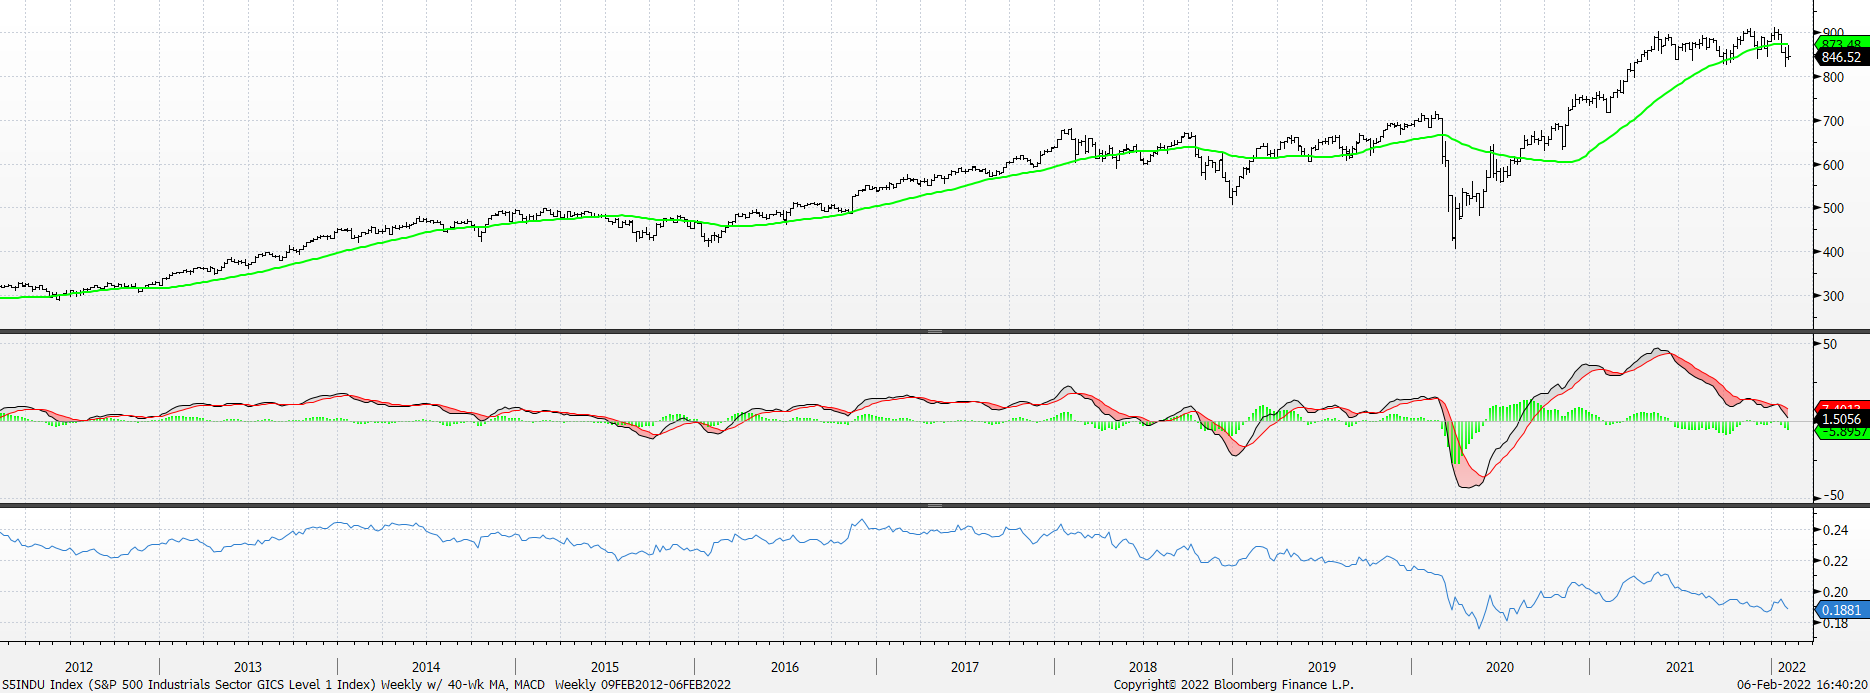Image resolution: width=1870 pixels, height=693 pixels.
Task: Click the 400 price axis tick
Action: pos(1833,252)
